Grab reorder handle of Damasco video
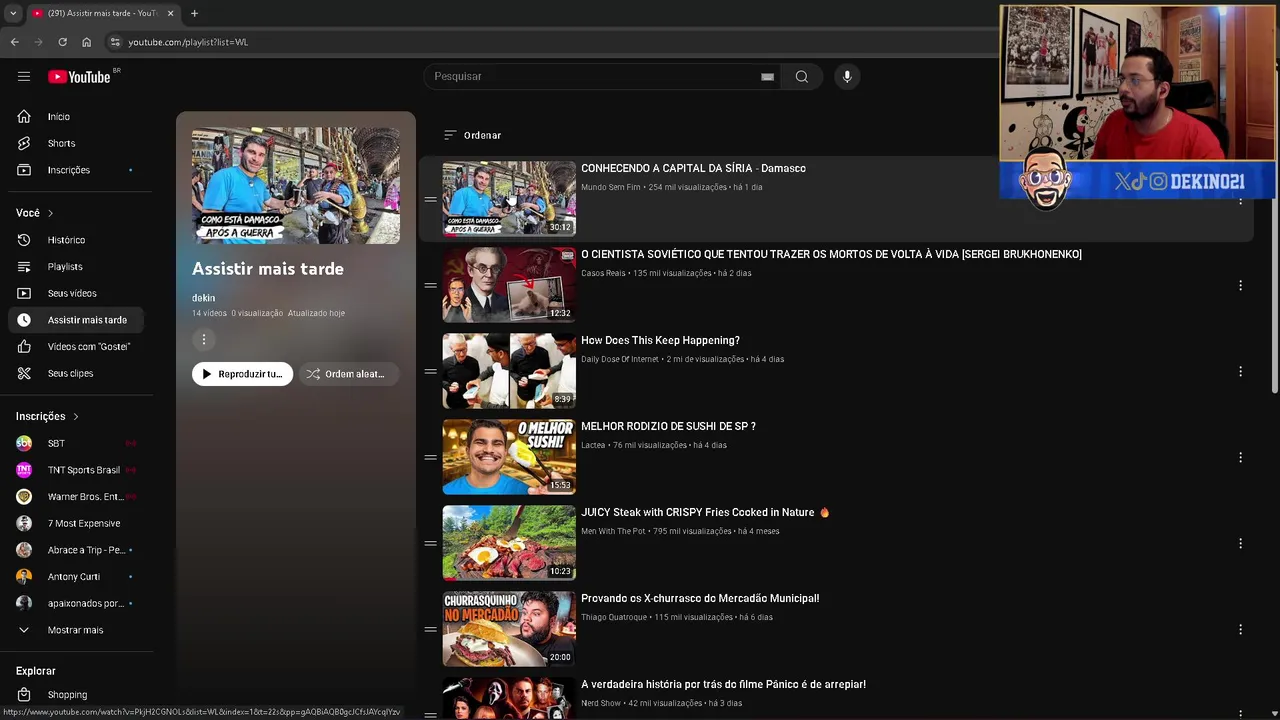The width and height of the screenshot is (1280, 720). click(430, 199)
